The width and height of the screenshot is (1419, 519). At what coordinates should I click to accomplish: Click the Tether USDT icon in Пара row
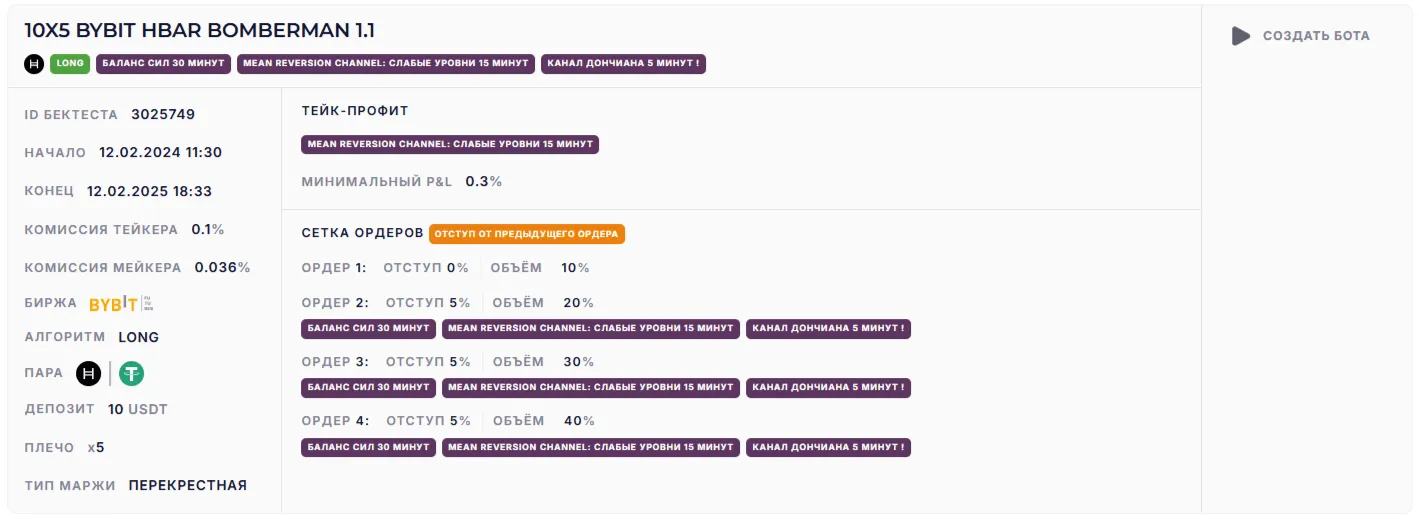pyautogui.click(x=131, y=374)
